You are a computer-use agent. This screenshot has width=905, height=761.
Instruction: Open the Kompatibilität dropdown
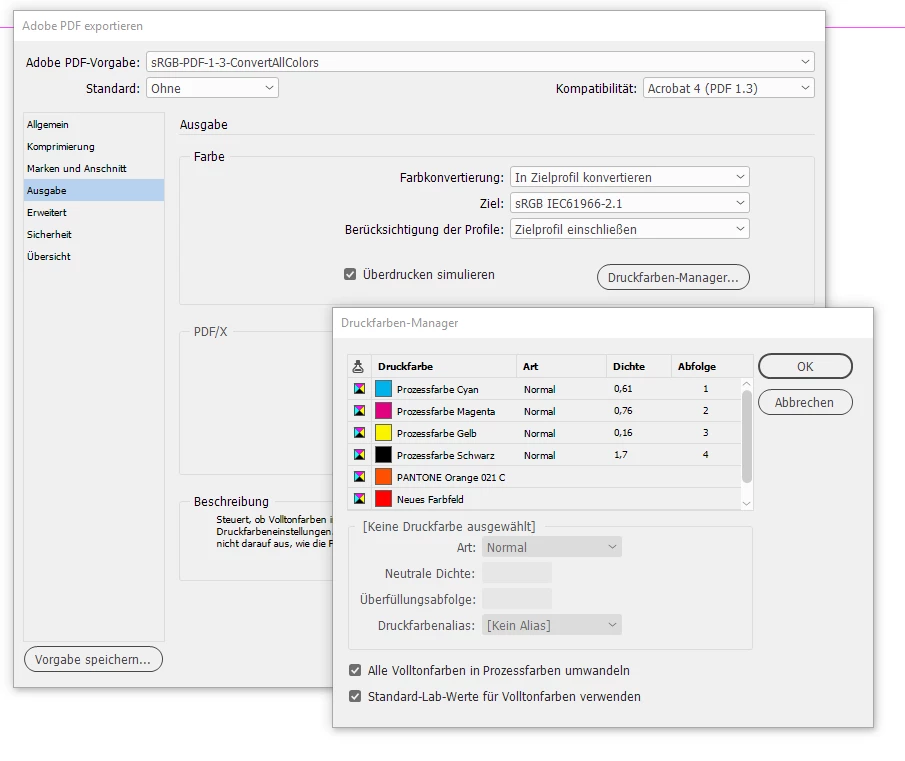click(x=728, y=88)
